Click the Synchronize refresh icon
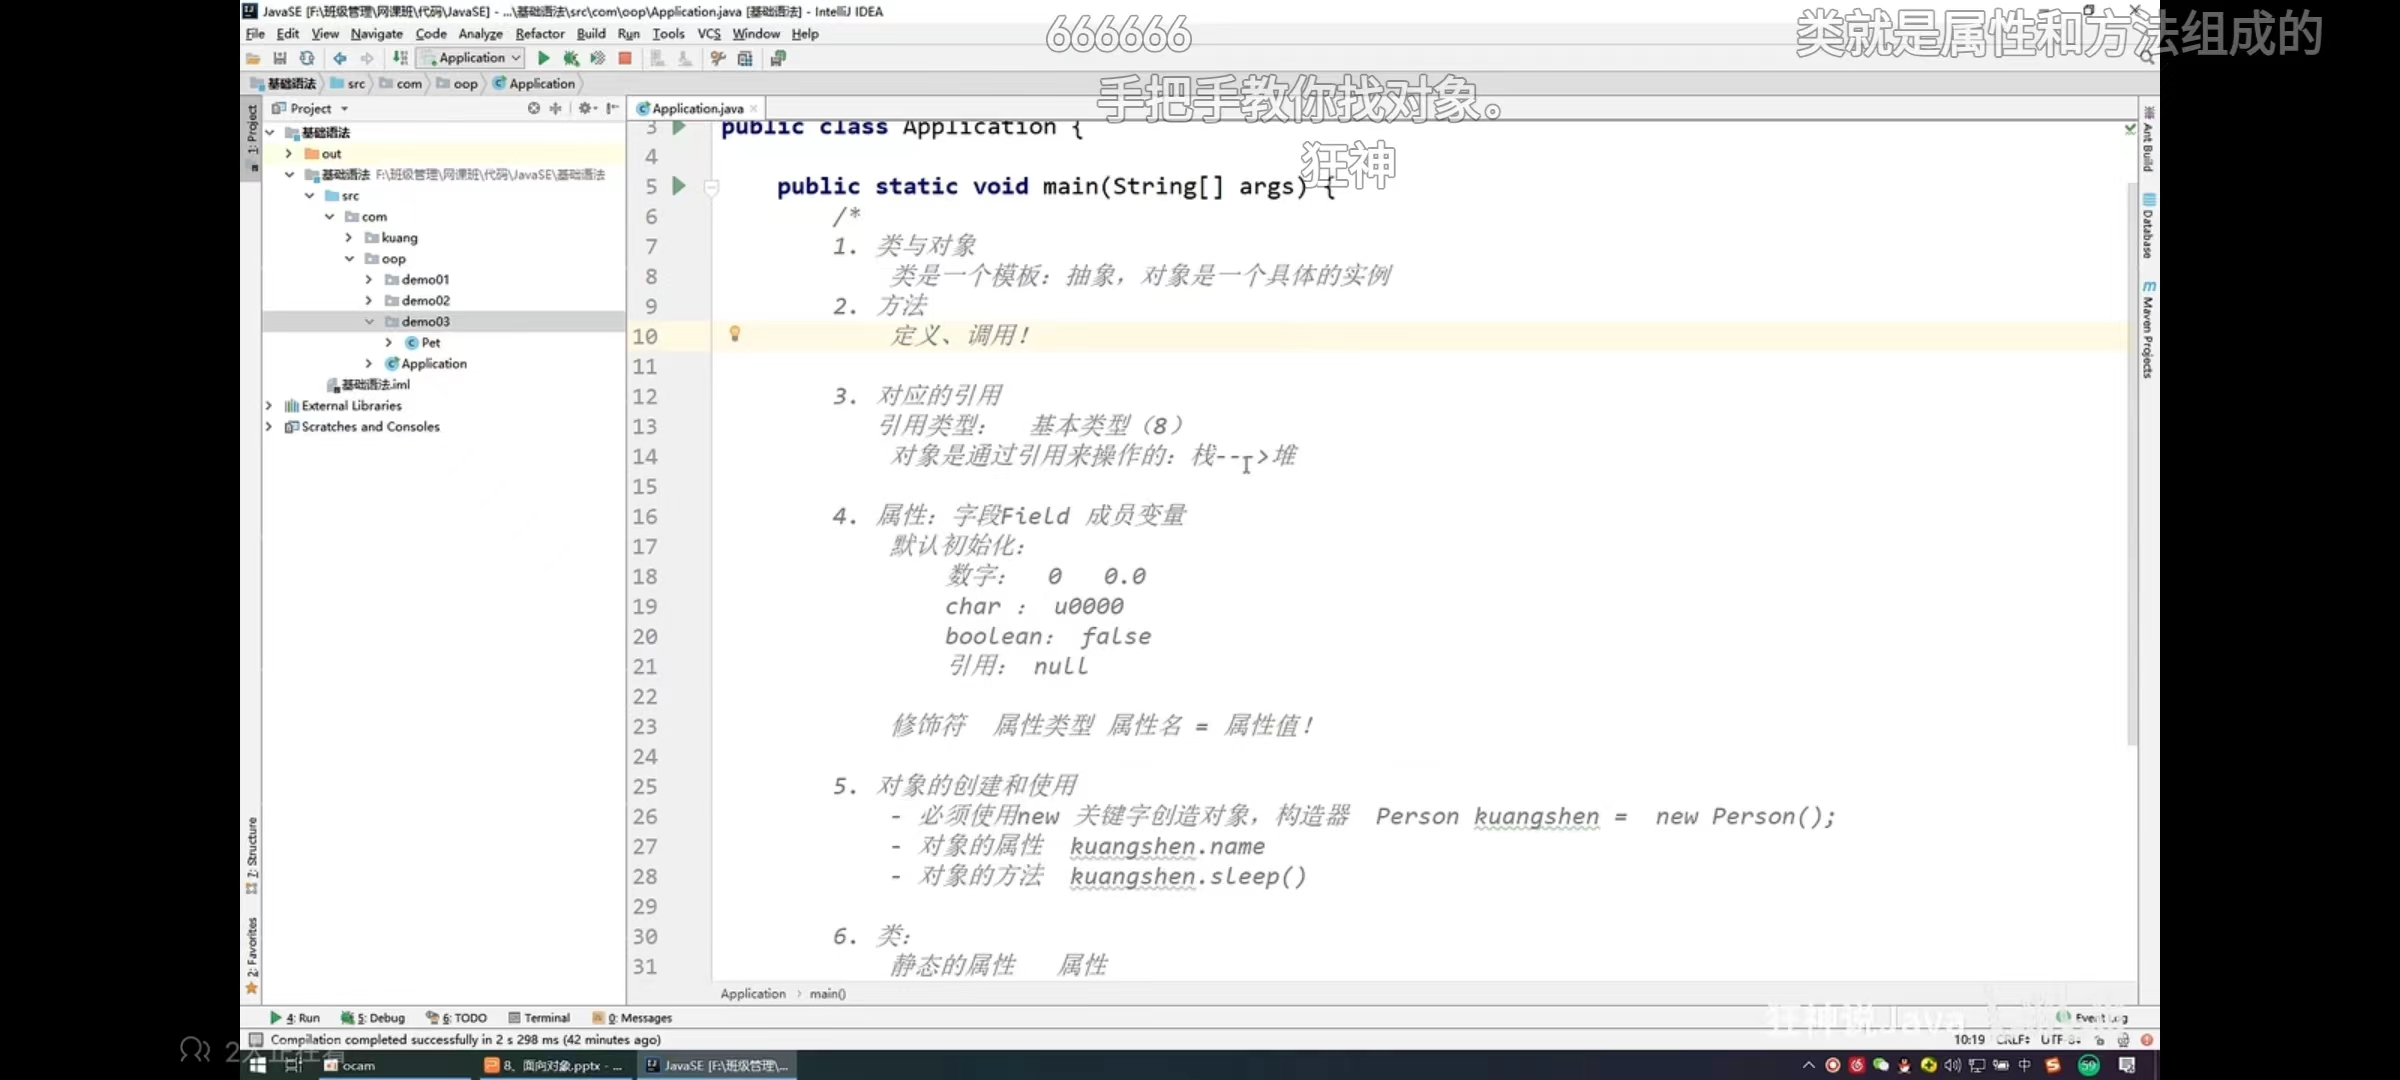Viewport: 2400px width, 1080px height. pyautogui.click(x=307, y=58)
